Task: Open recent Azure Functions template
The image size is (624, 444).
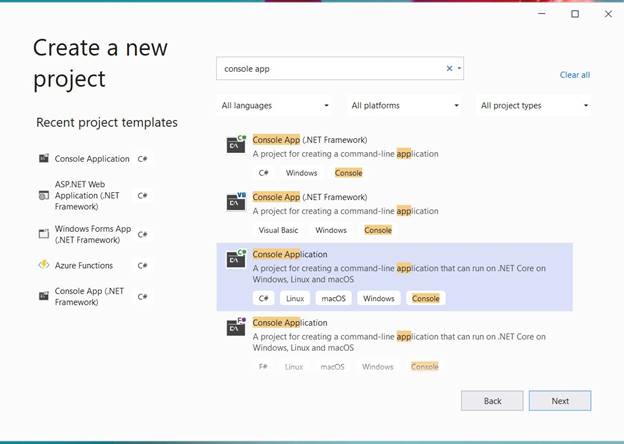Action: point(95,265)
